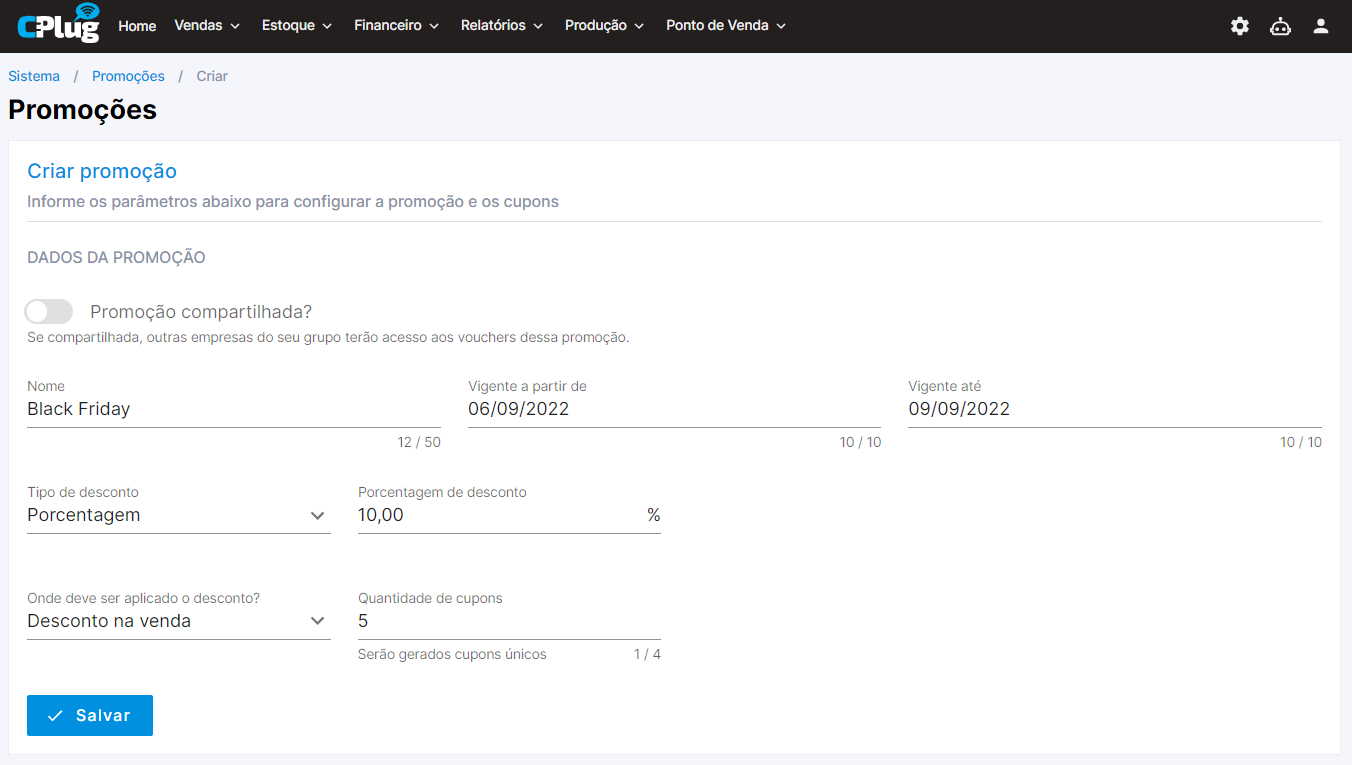Viewport: 1352px width, 765px height.
Task: Click the Nome field with Black Friday
Action: (x=234, y=409)
